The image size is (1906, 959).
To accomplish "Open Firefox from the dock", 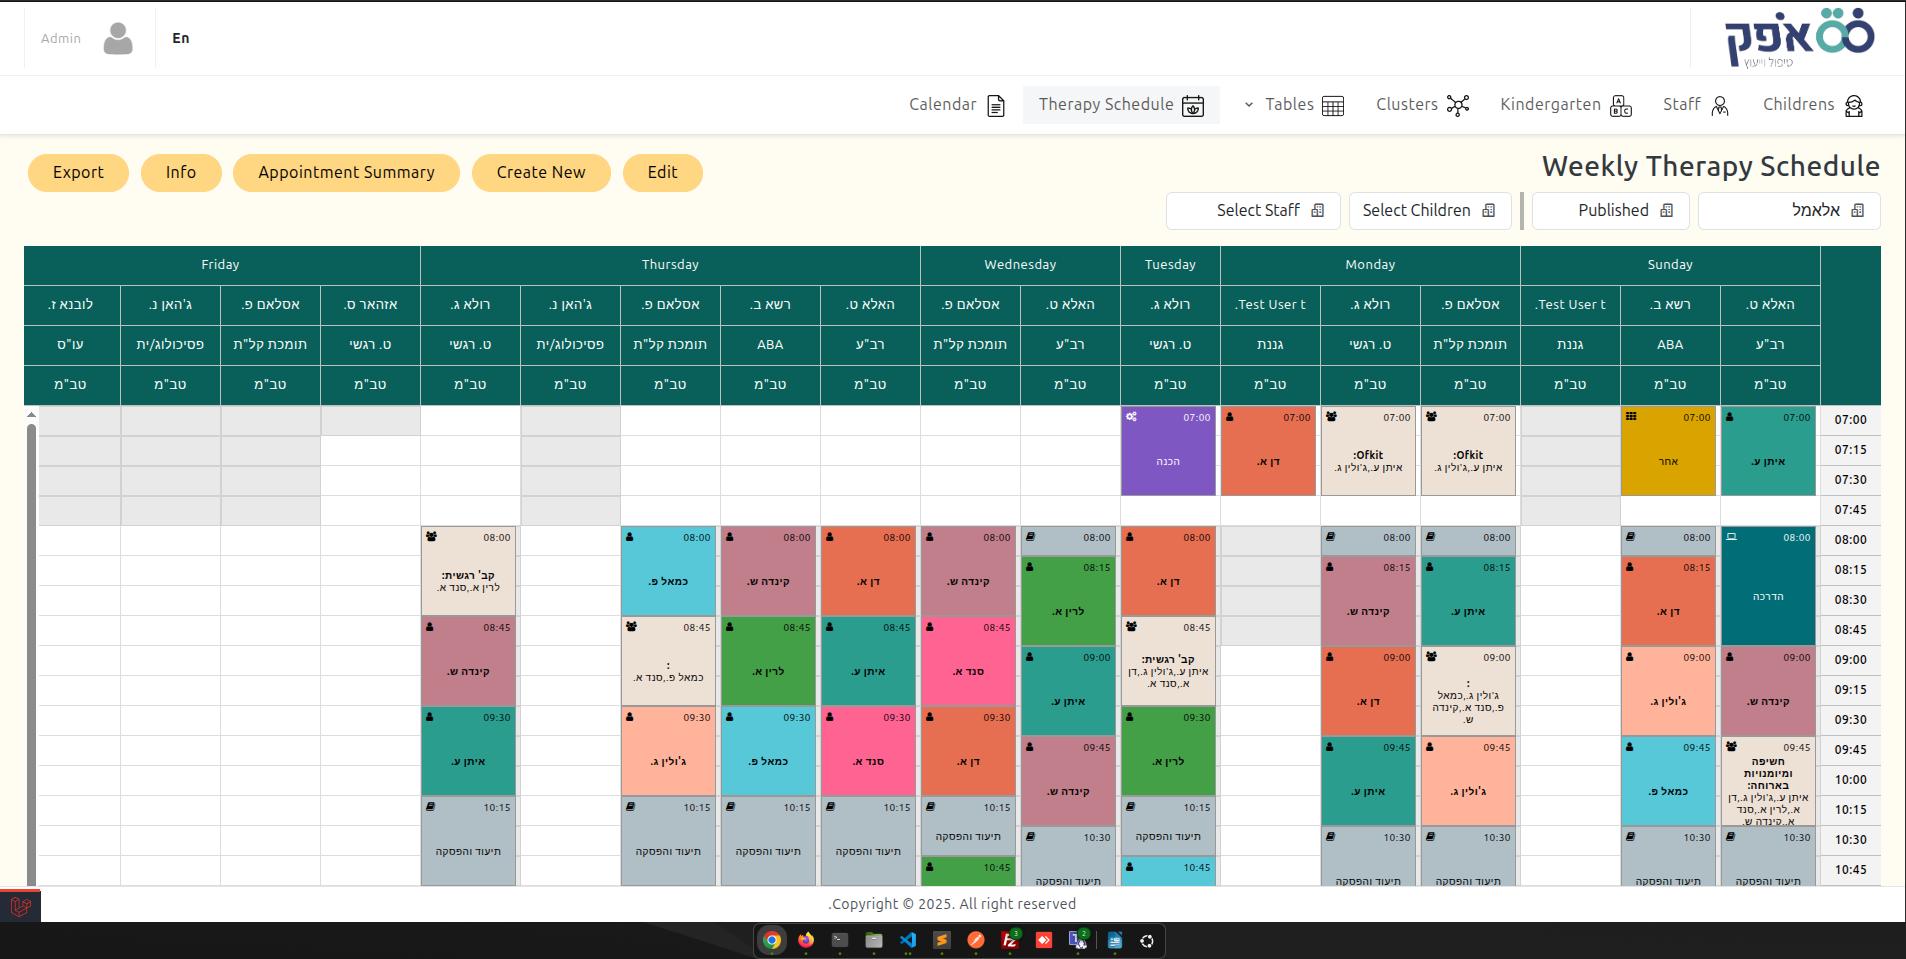I will 806,940.
